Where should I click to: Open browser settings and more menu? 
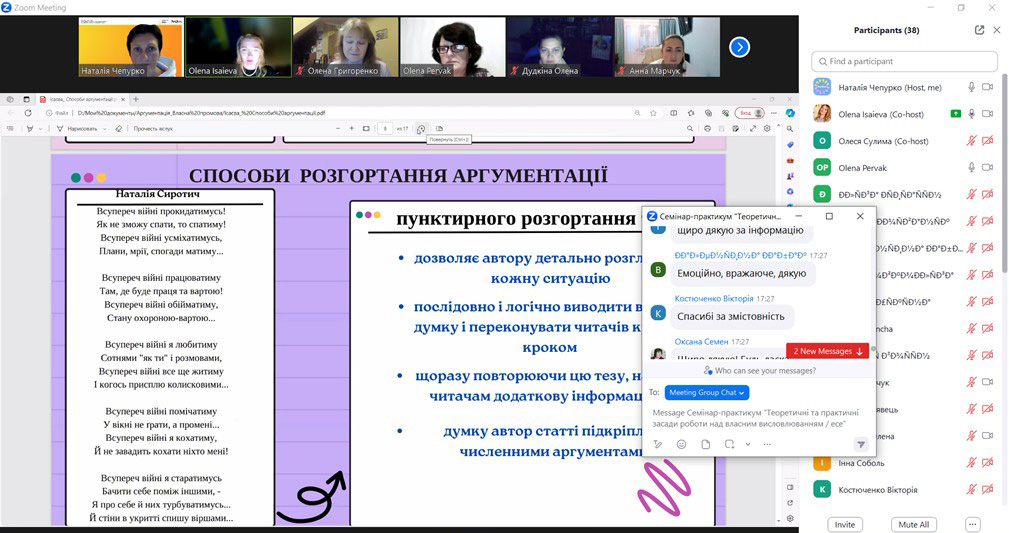pyautogui.click(x=774, y=113)
